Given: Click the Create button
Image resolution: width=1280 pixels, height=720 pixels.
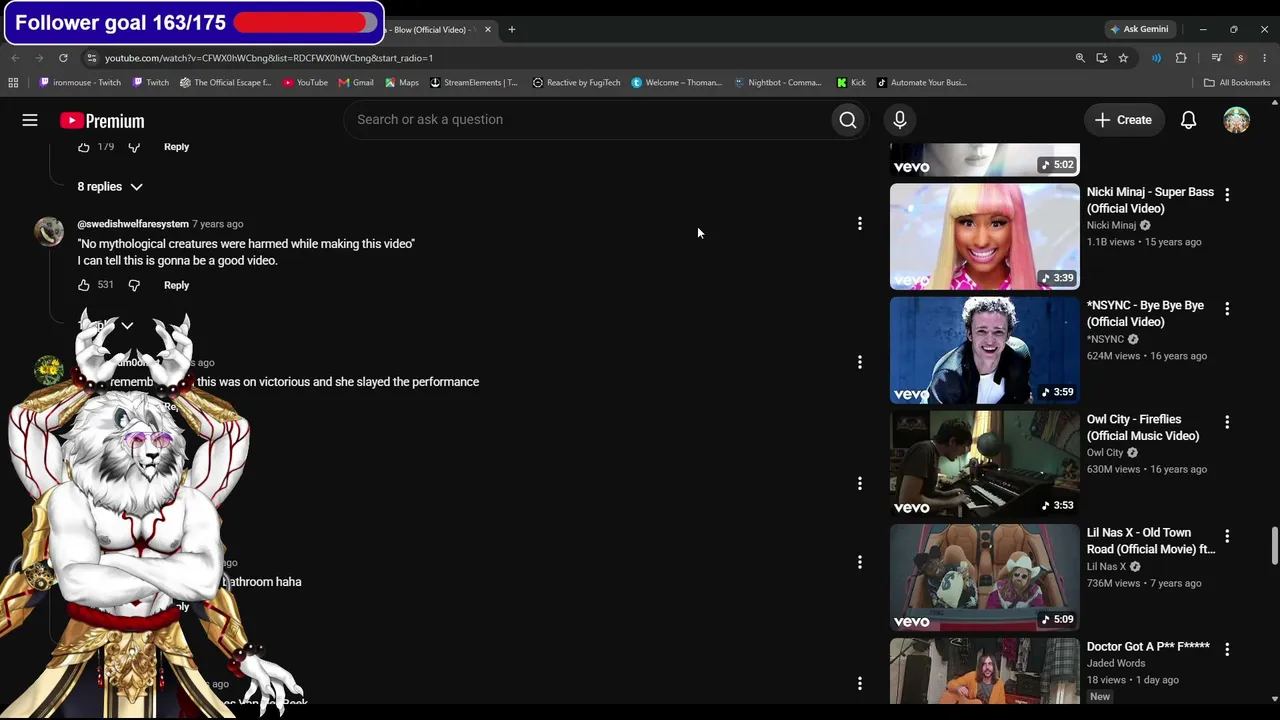Looking at the screenshot, I should (x=1124, y=120).
